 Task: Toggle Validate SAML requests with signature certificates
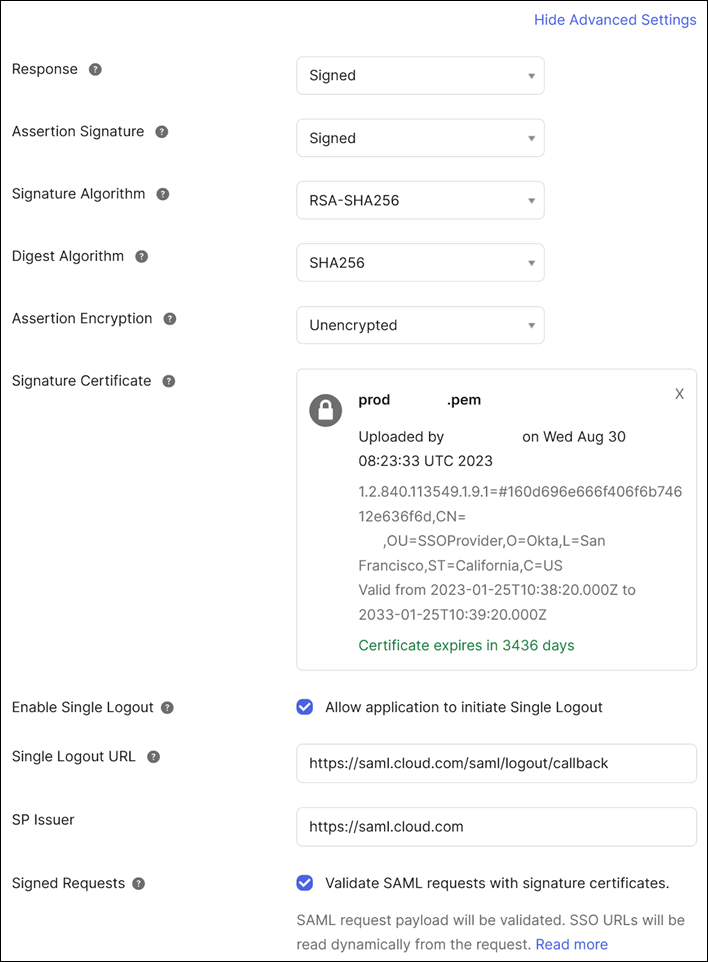point(305,883)
